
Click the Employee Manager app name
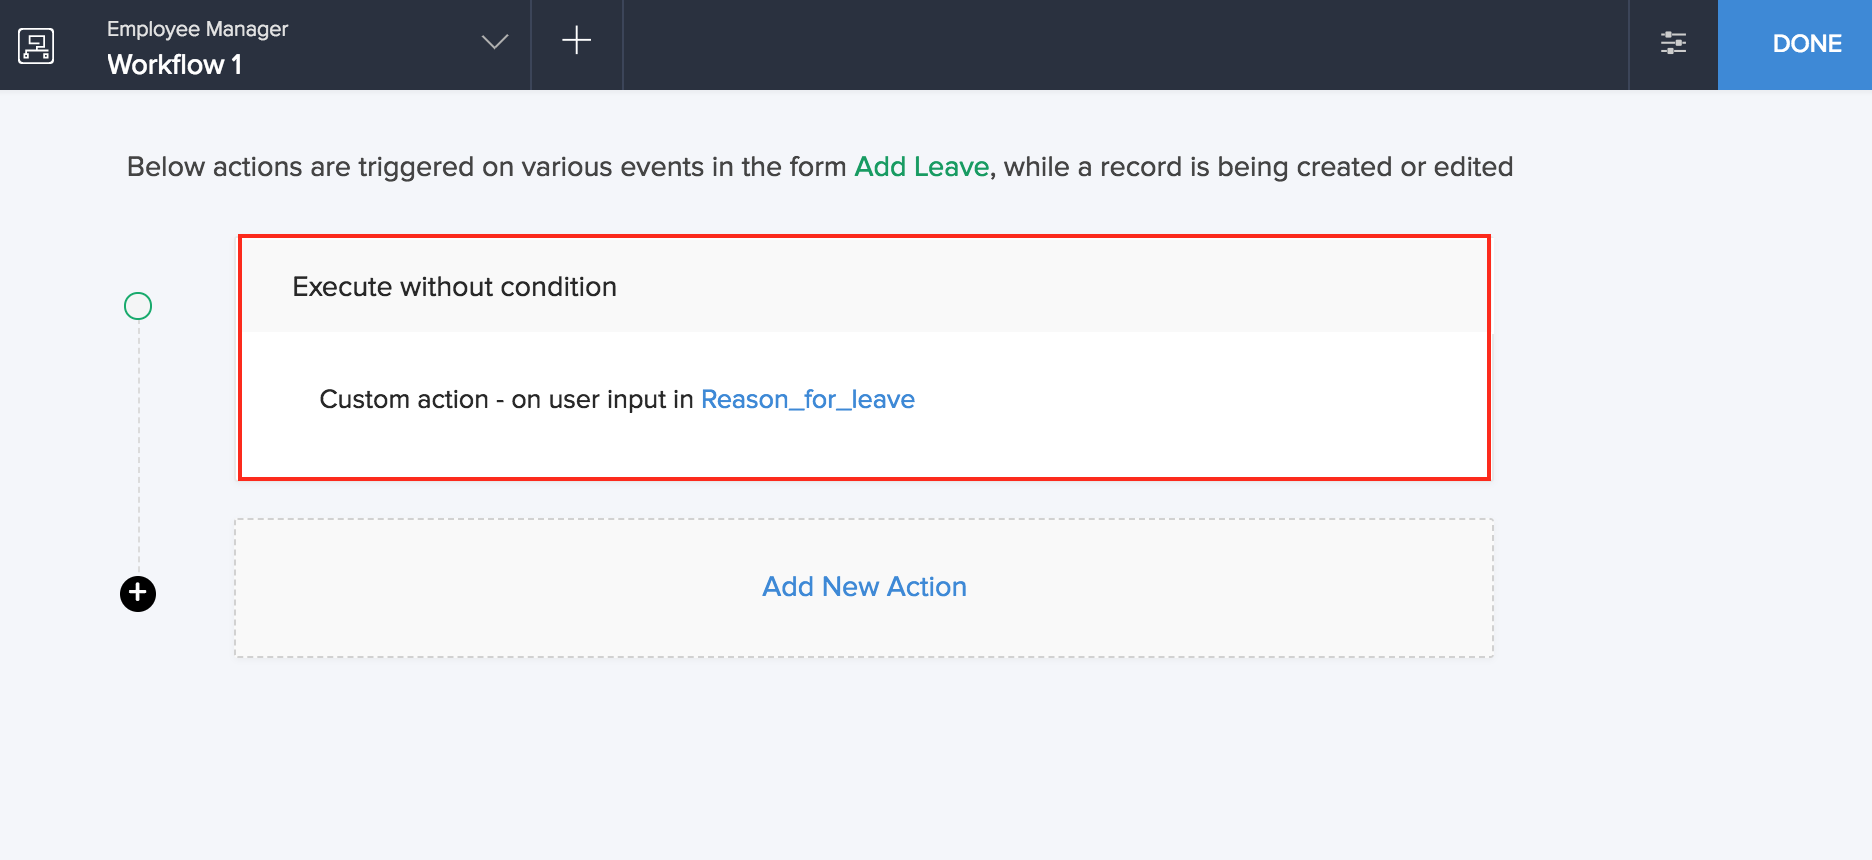(197, 29)
